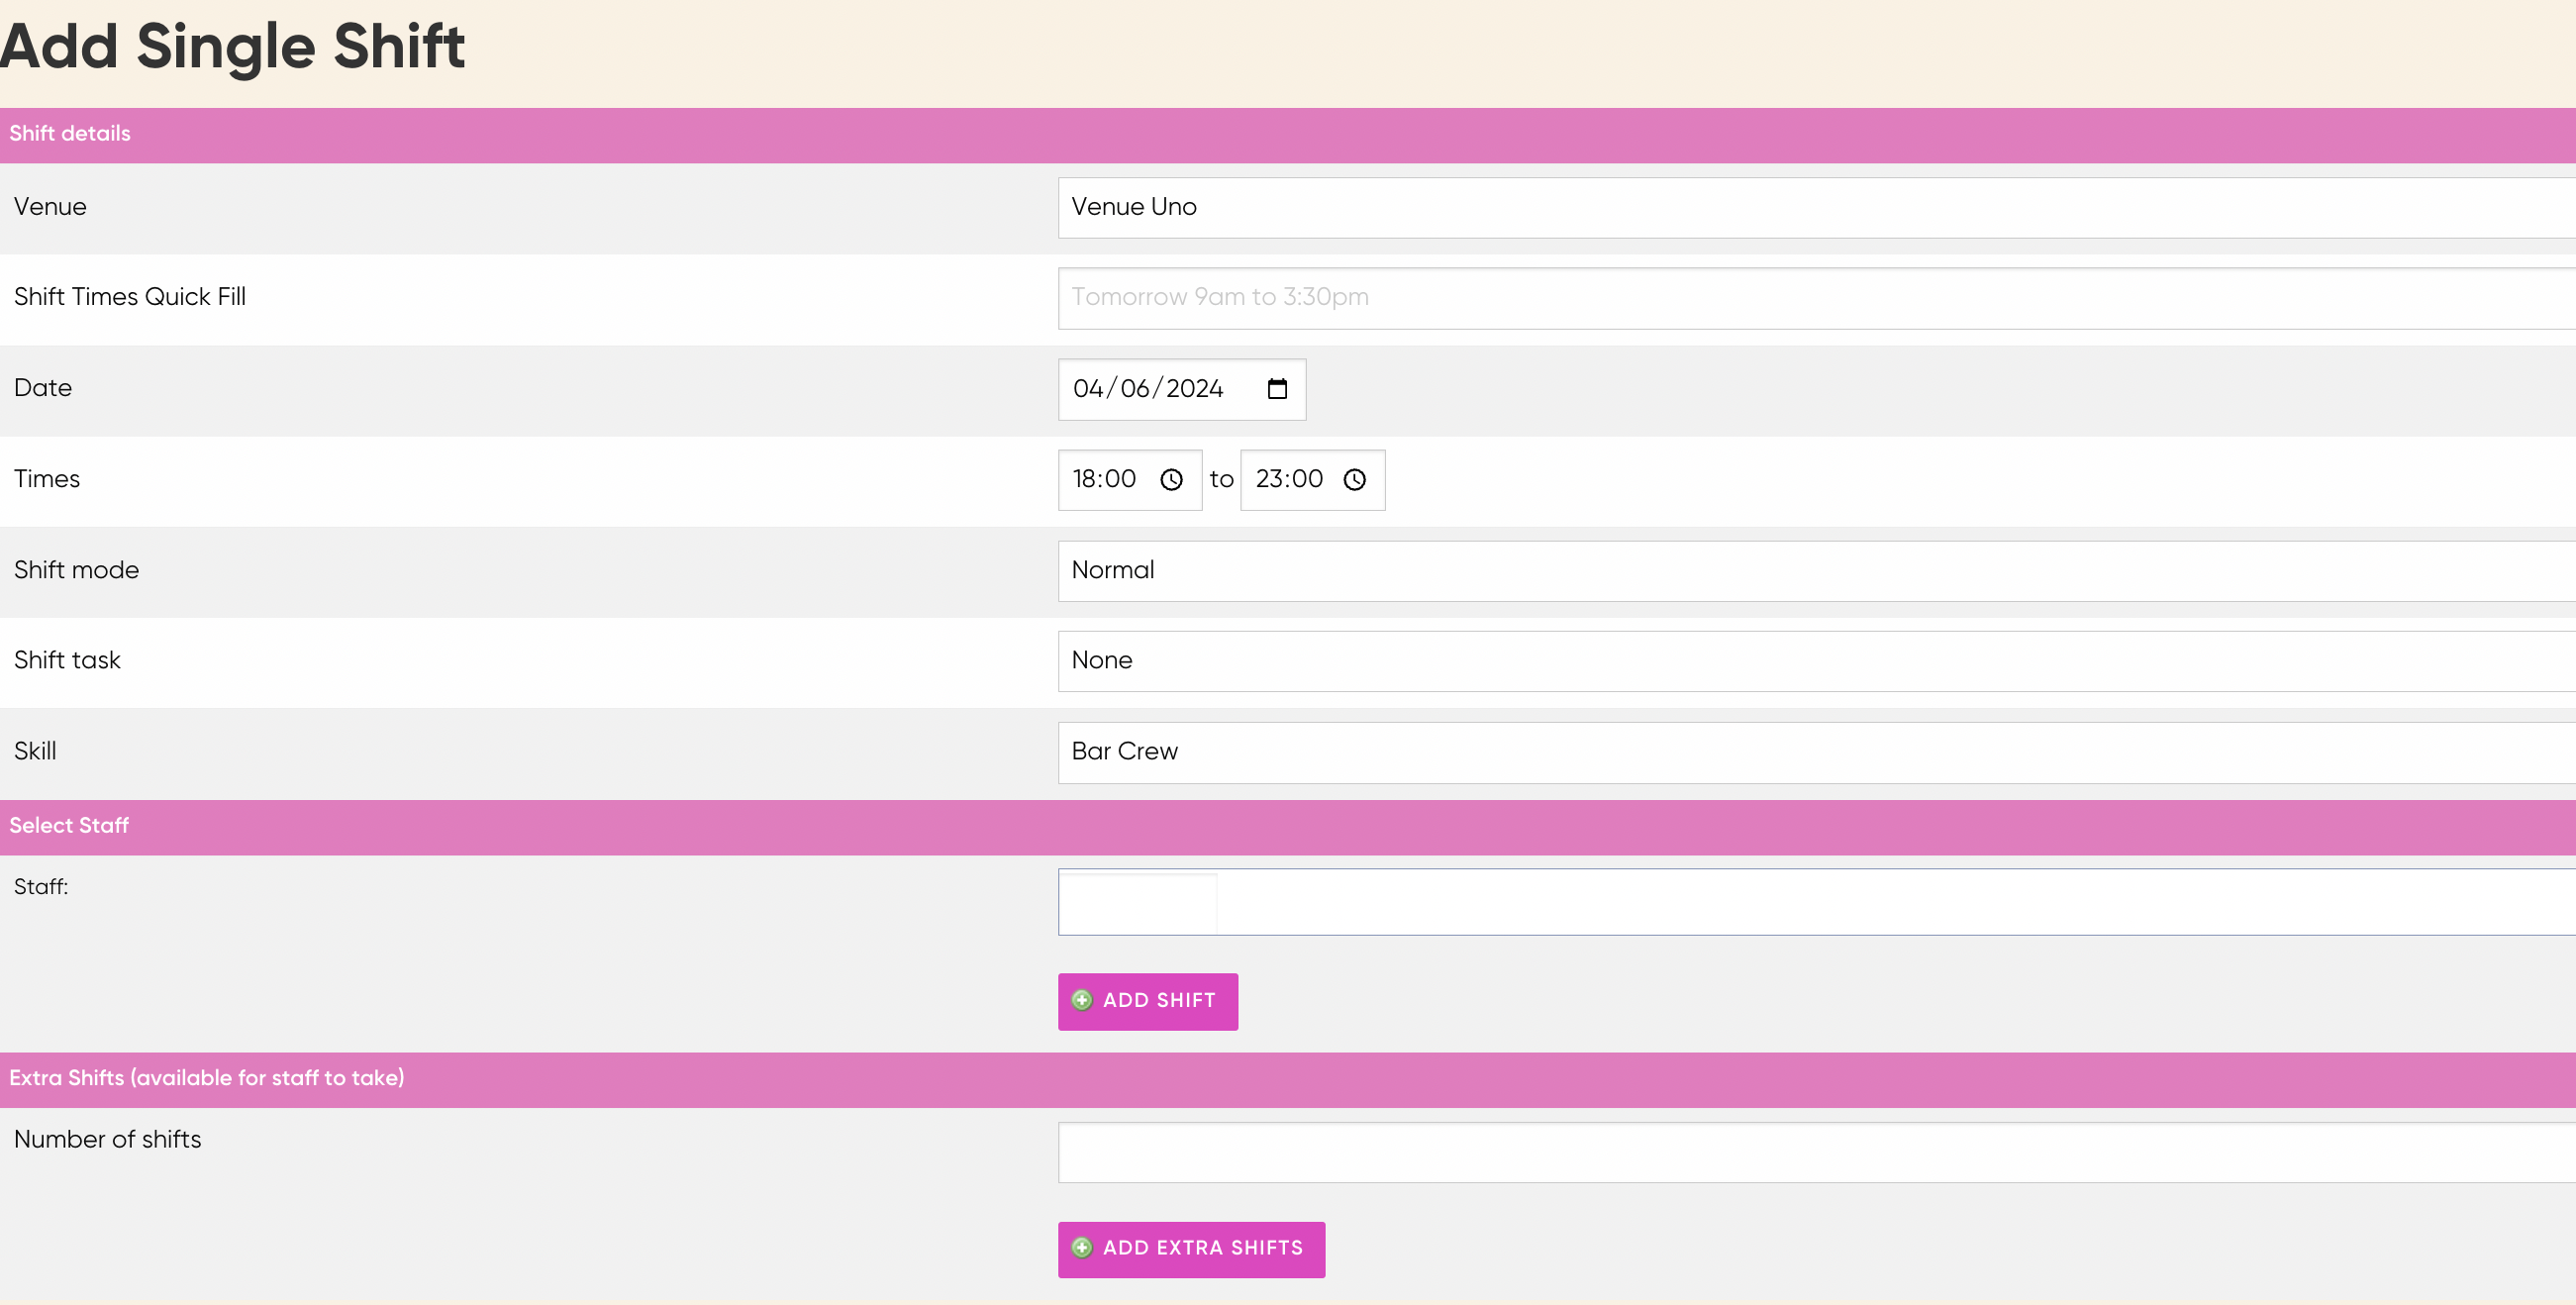The width and height of the screenshot is (2576, 1305).
Task: Click the Times field label
Action: coord(47,479)
